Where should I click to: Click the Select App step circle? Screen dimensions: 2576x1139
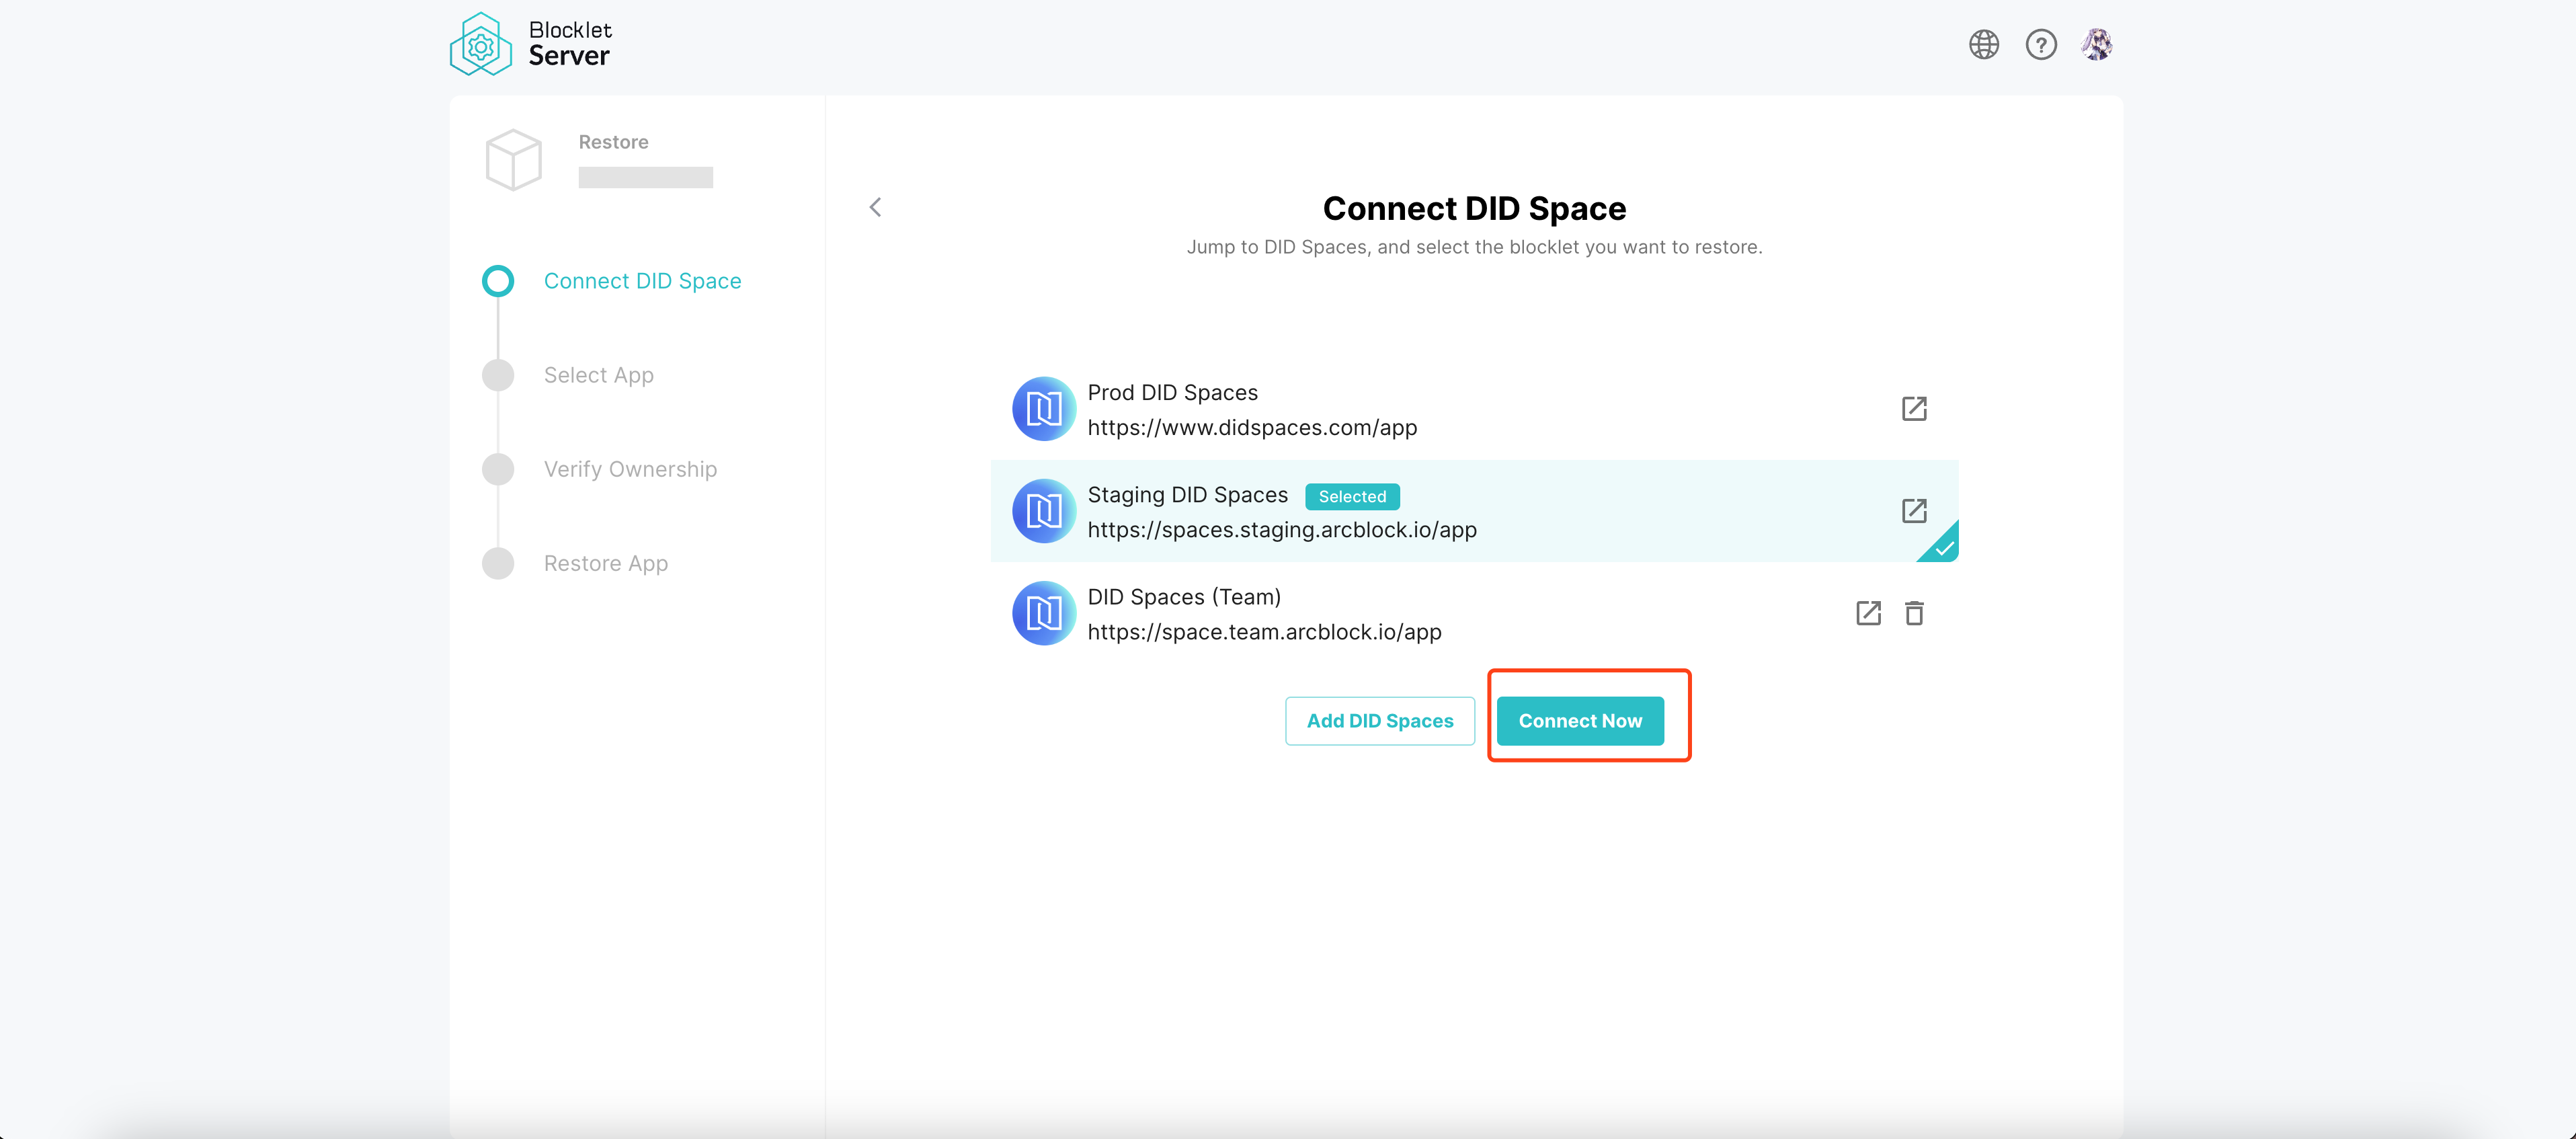point(498,375)
